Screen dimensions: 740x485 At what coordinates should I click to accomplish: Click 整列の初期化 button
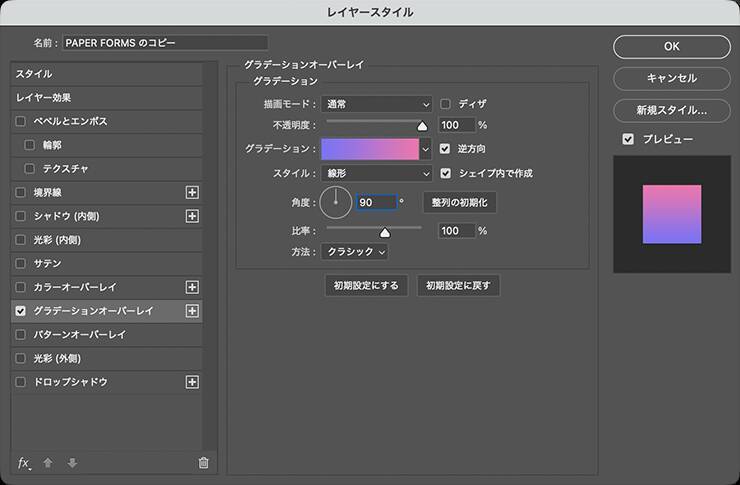coord(459,202)
